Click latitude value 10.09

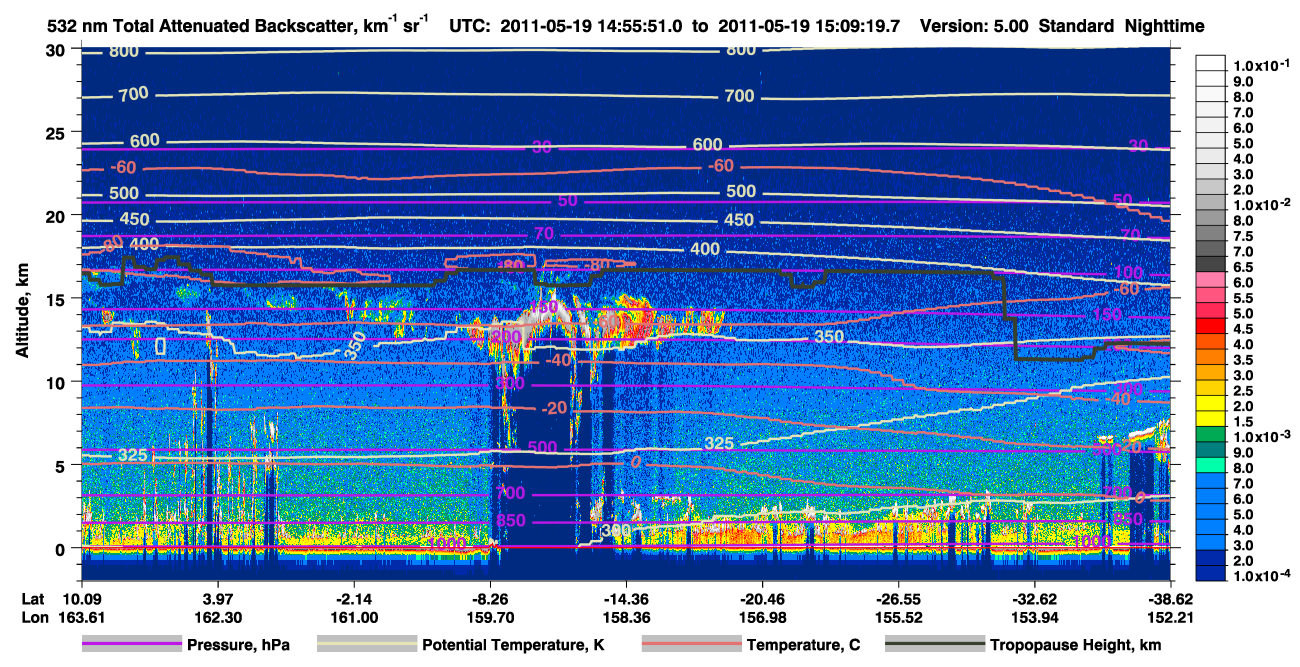(x=82, y=600)
